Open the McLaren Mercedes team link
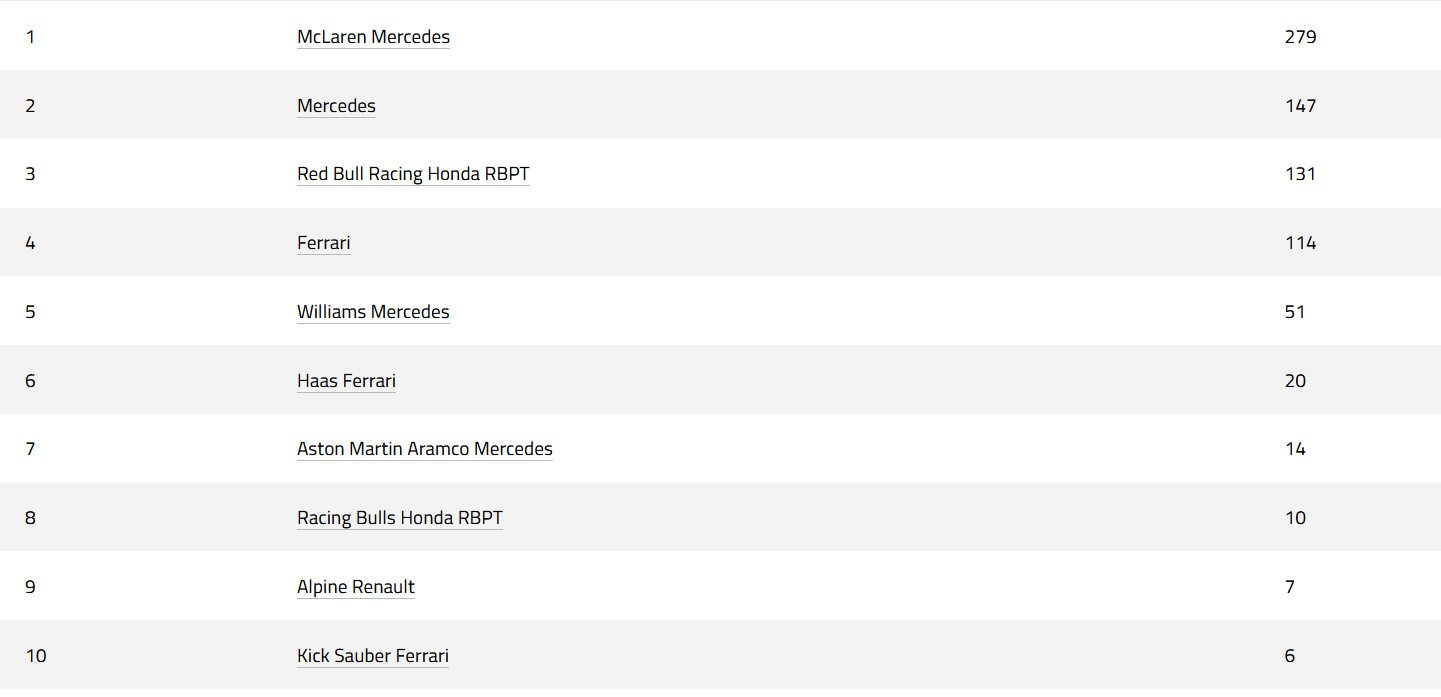 (373, 37)
